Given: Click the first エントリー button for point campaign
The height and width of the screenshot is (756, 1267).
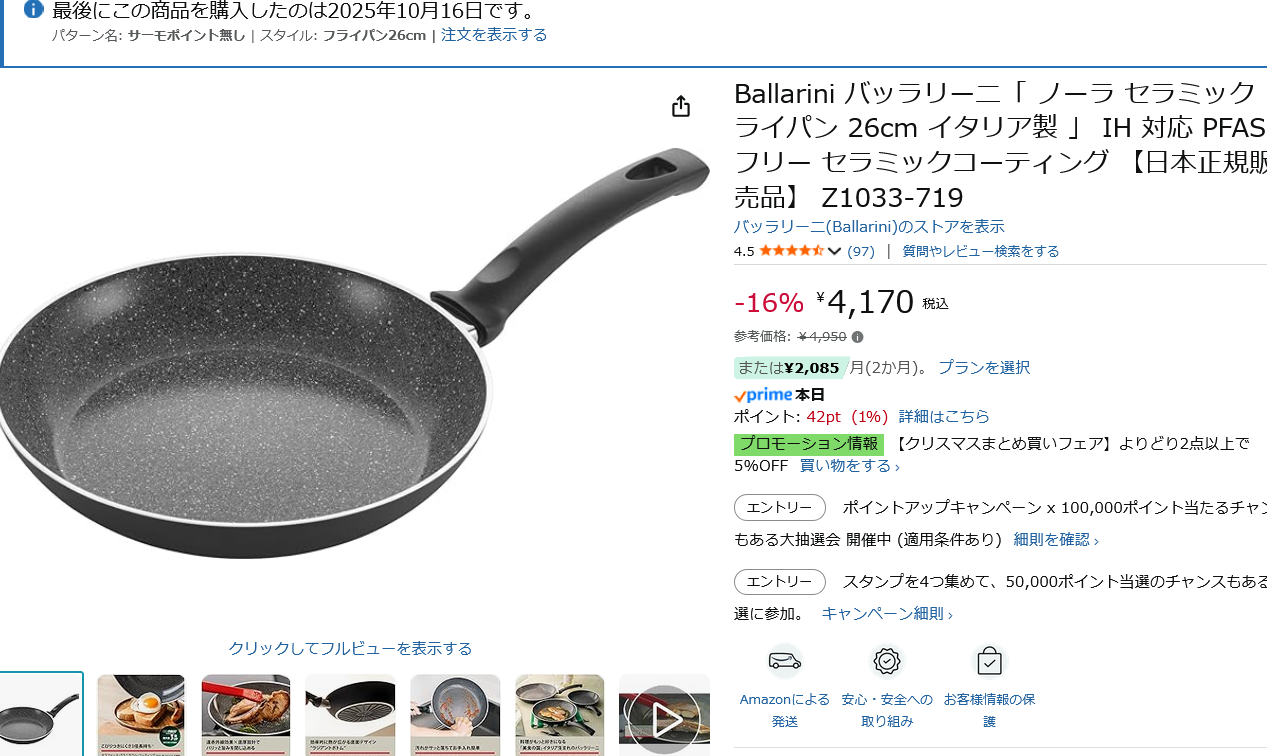Looking at the screenshot, I should tap(780, 507).
